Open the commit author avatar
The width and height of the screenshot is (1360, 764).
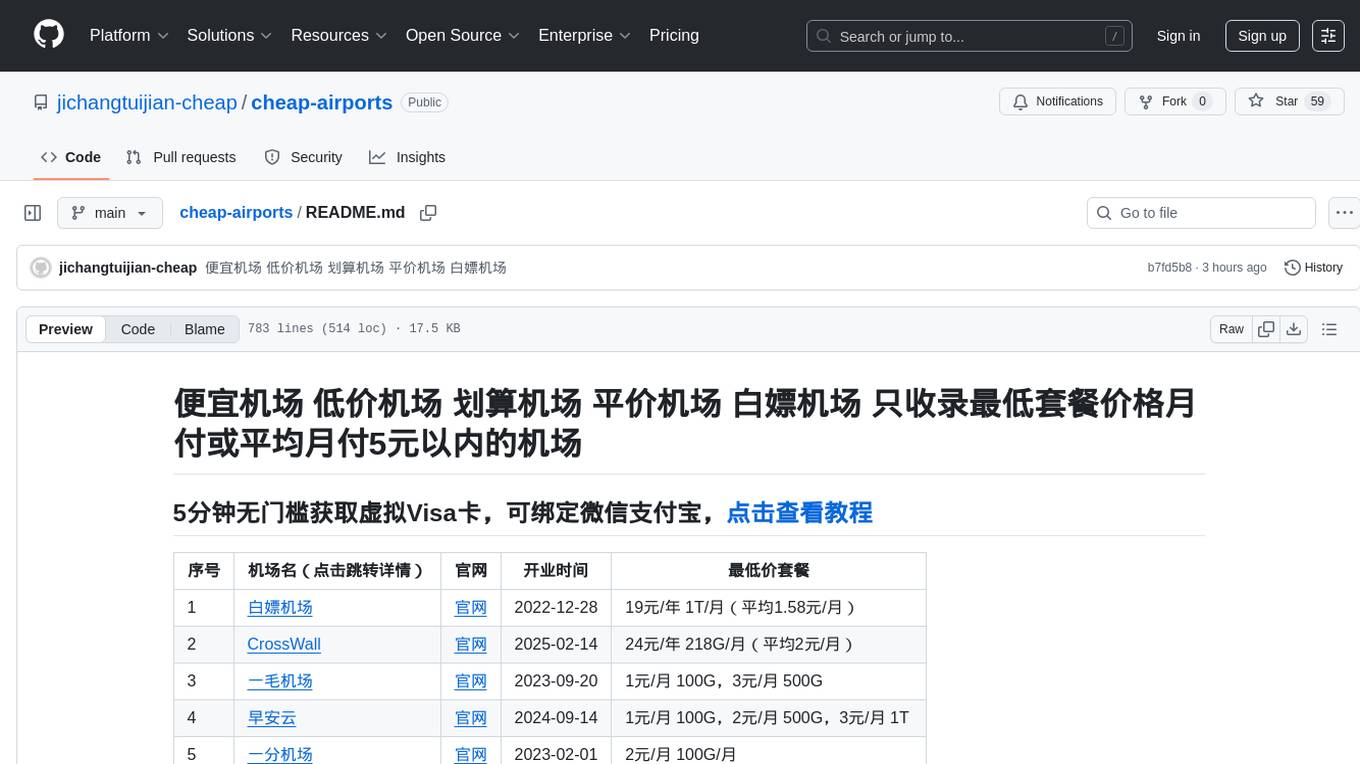pyautogui.click(x=41, y=268)
